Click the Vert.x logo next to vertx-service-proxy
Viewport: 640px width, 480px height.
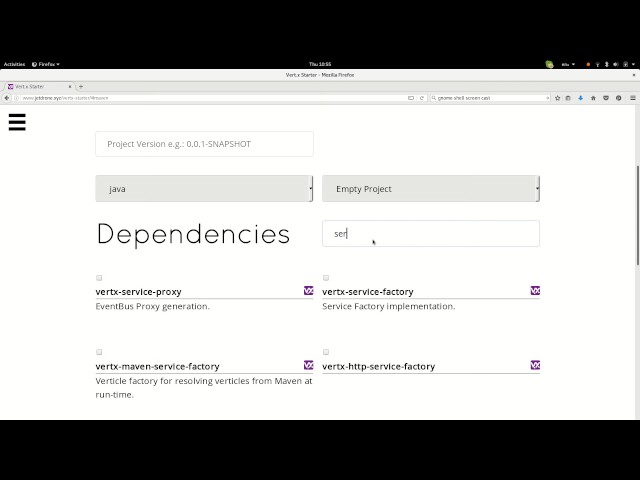click(309, 290)
